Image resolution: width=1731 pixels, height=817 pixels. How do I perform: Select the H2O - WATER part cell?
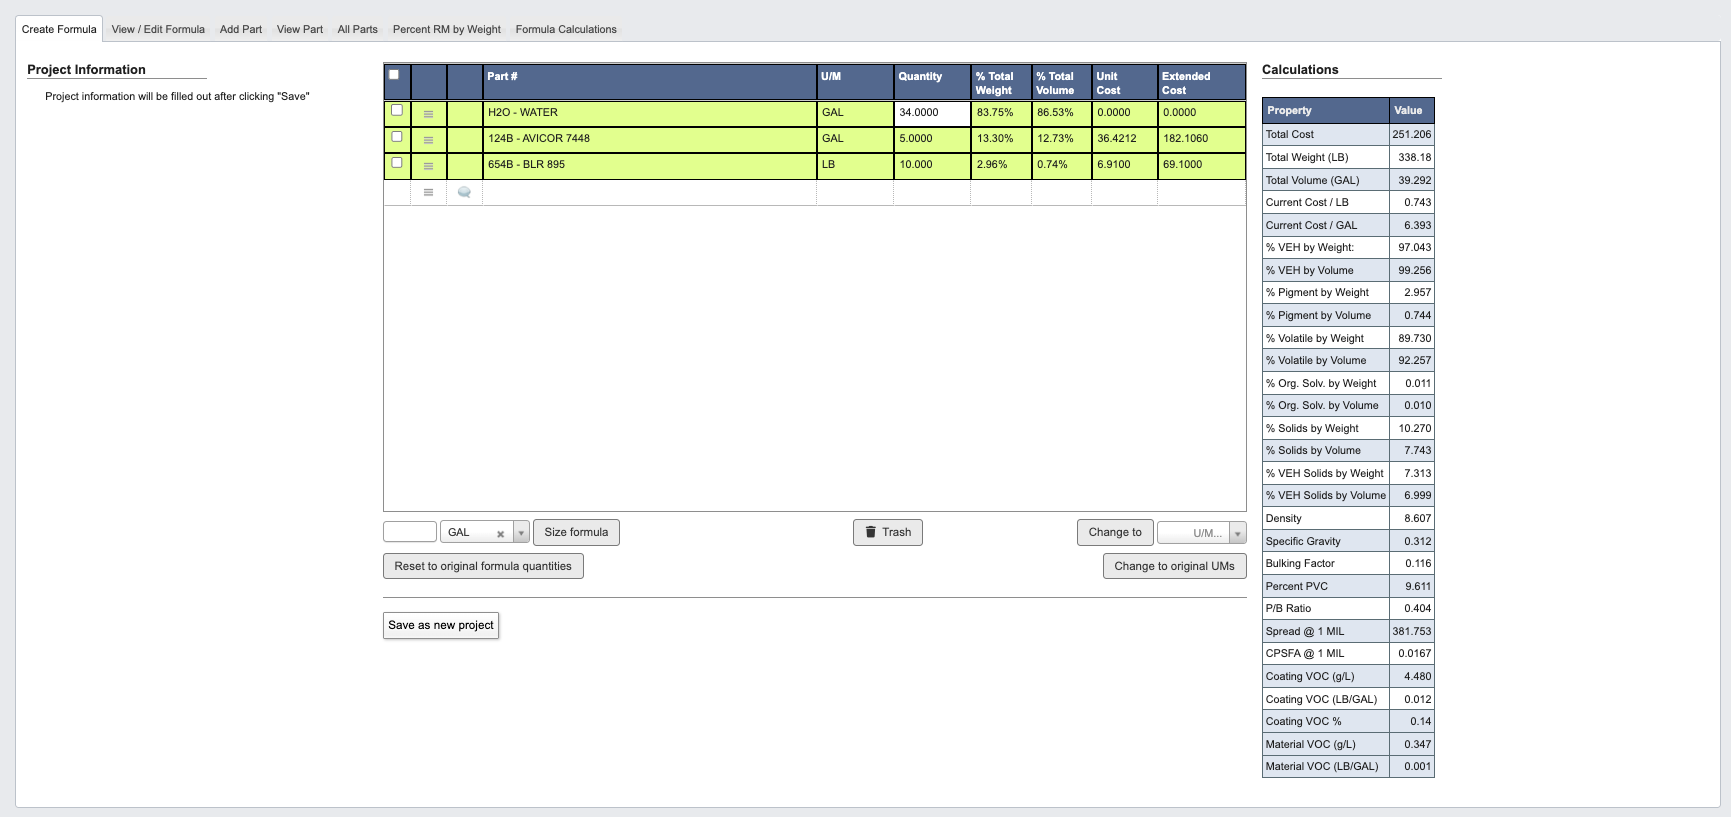[x=649, y=113]
